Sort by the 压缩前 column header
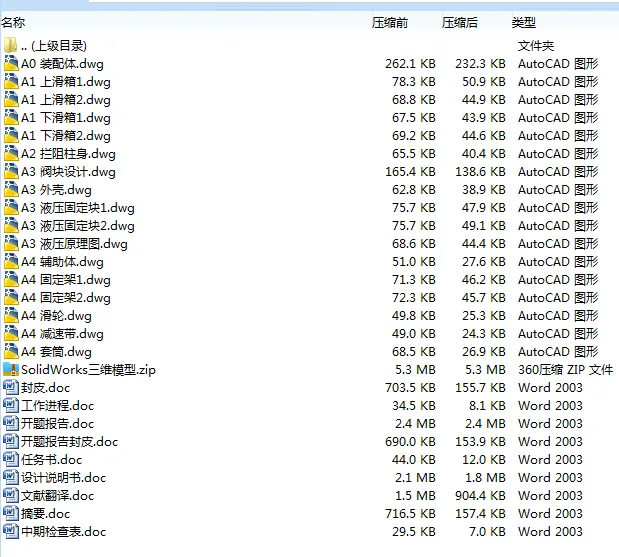 (x=390, y=23)
